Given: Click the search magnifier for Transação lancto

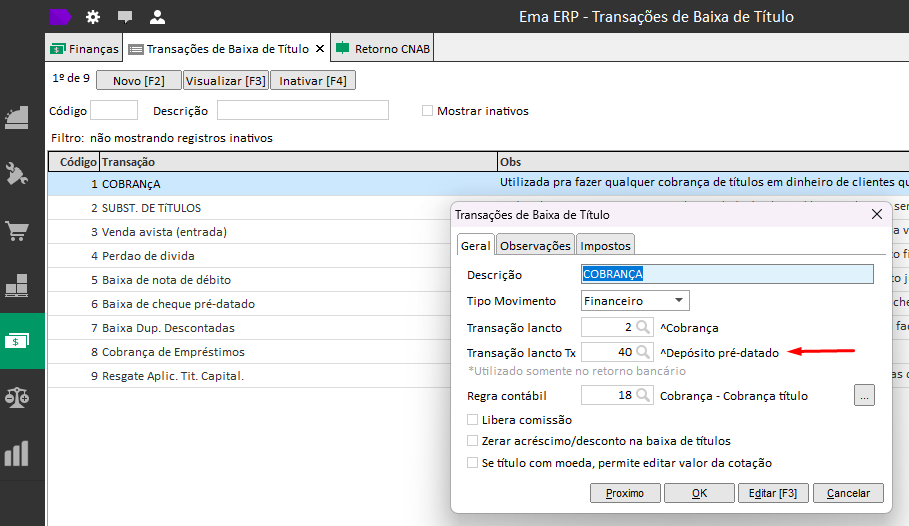Looking at the screenshot, I should [x=642, y=327].
